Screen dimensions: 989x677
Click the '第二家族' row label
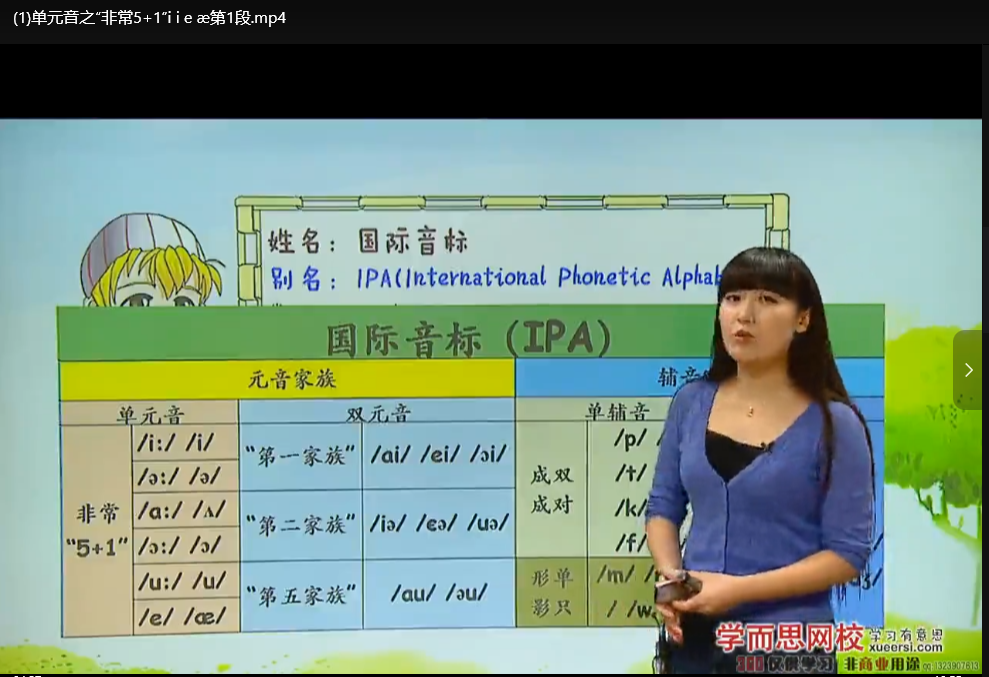click(301, 524)
